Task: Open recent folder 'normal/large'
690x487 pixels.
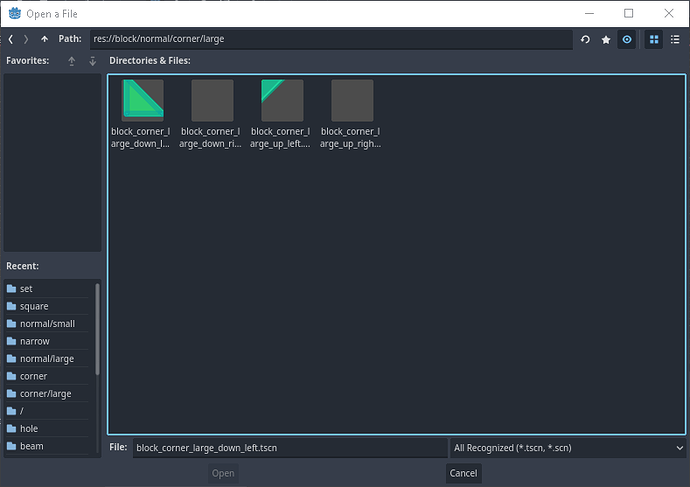Action: [48, 359]
